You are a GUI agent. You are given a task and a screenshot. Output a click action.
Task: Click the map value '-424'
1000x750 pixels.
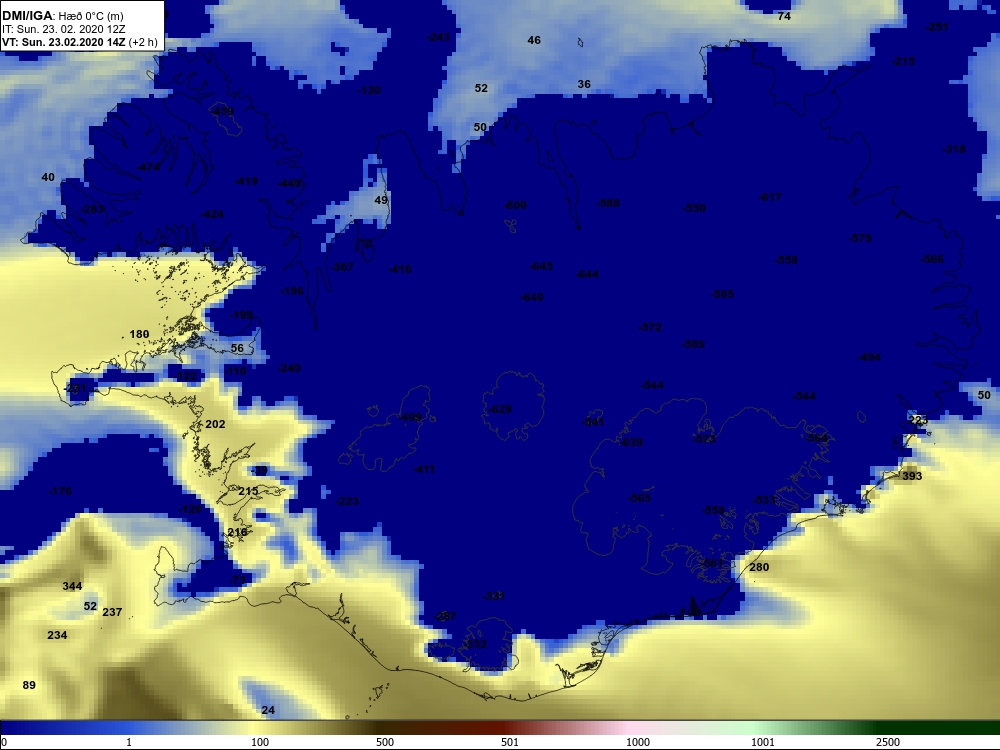(212, 214)
